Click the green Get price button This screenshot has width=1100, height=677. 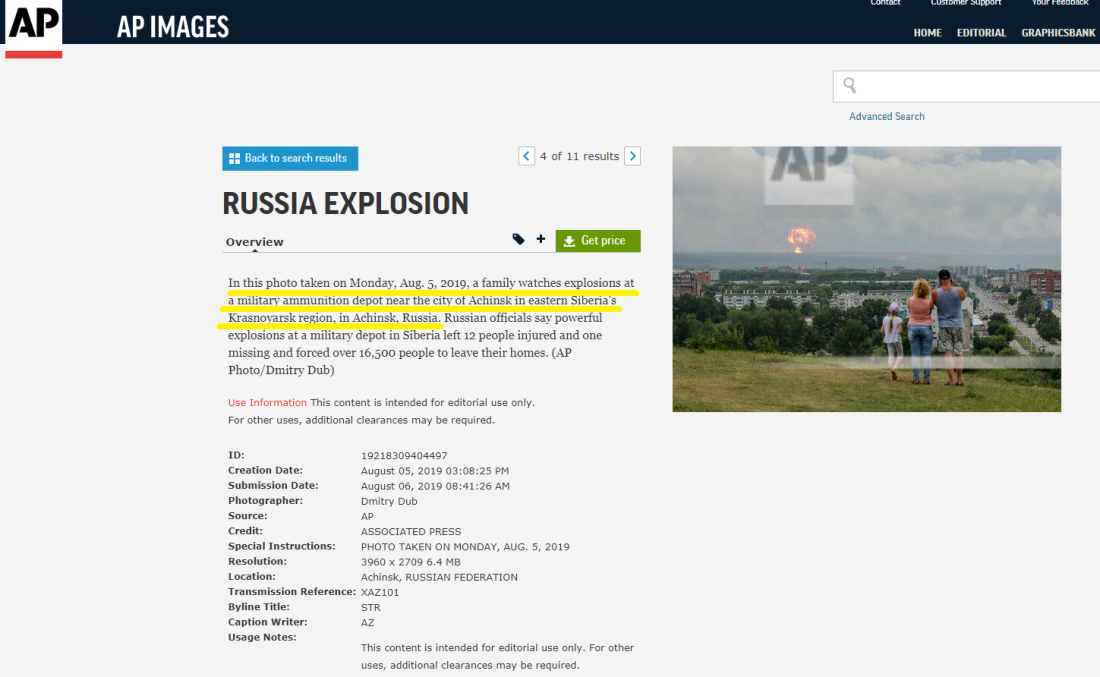[x=598, y=241]
